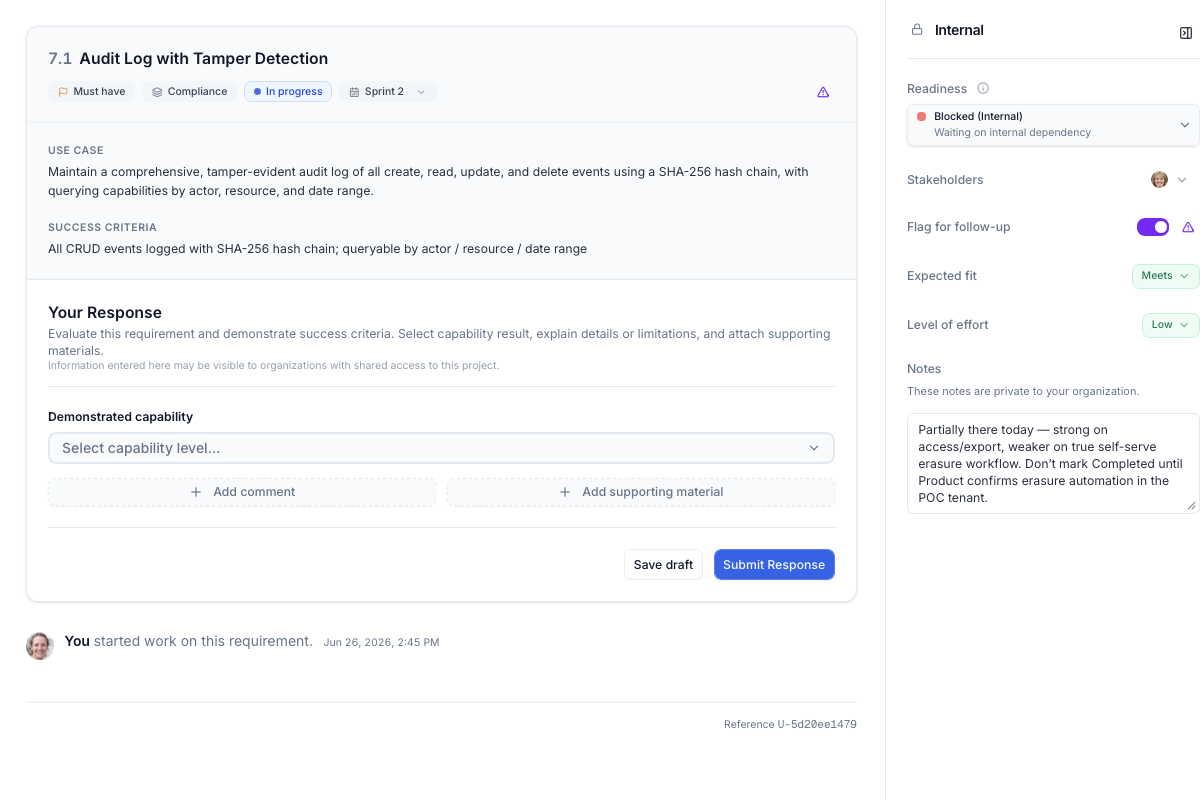Viewport: 1200px width, 800px height.
Task: Click the plus icon in Add comment
Action: click(196, 492)
